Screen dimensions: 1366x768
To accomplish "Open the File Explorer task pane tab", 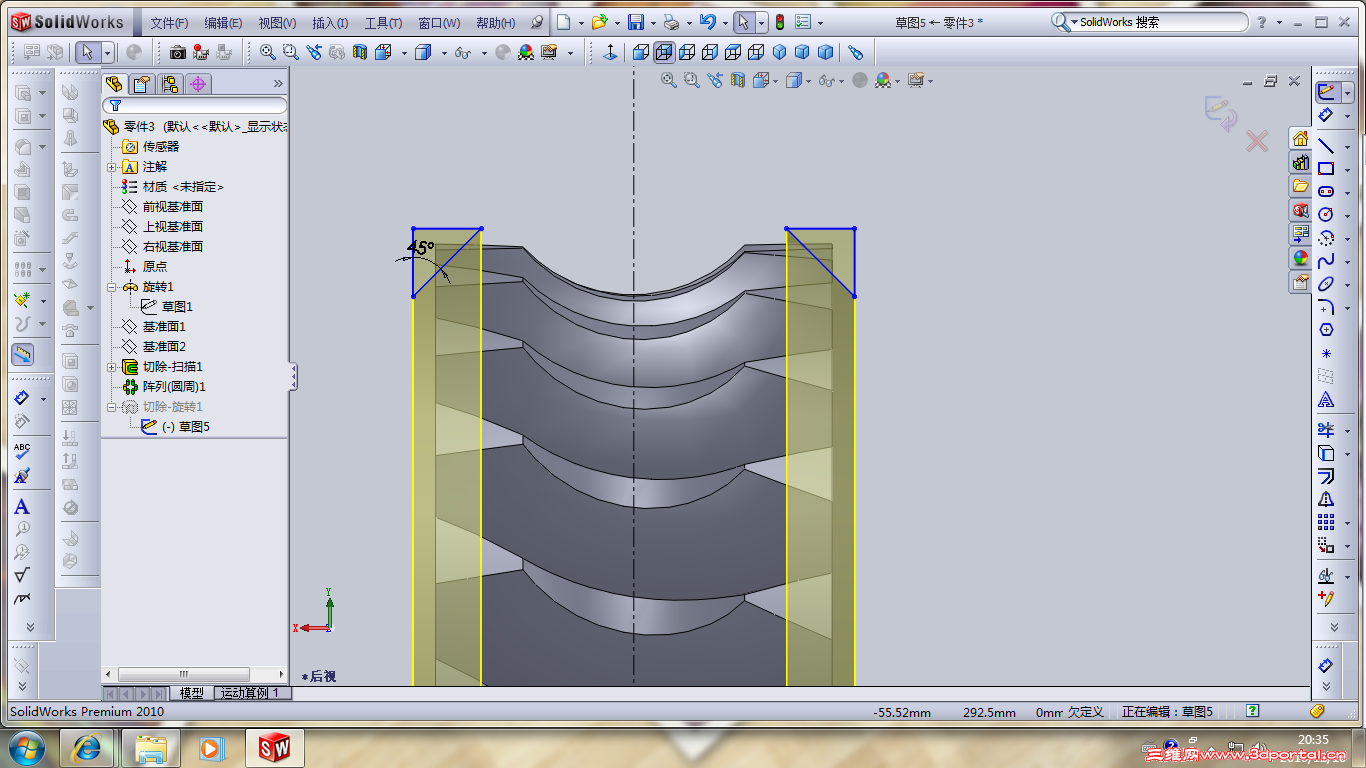I will point(1300,186).
